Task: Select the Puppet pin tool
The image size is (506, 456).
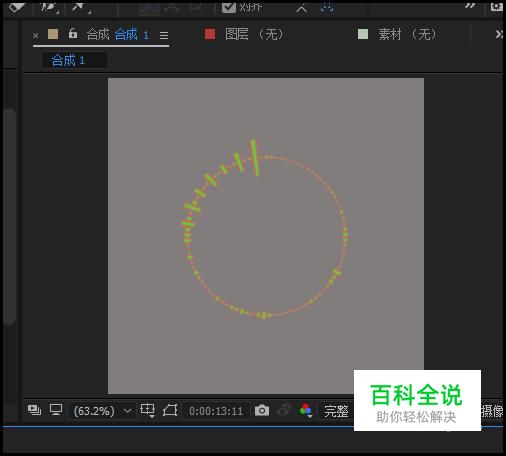Action: [x=79, y=7]
